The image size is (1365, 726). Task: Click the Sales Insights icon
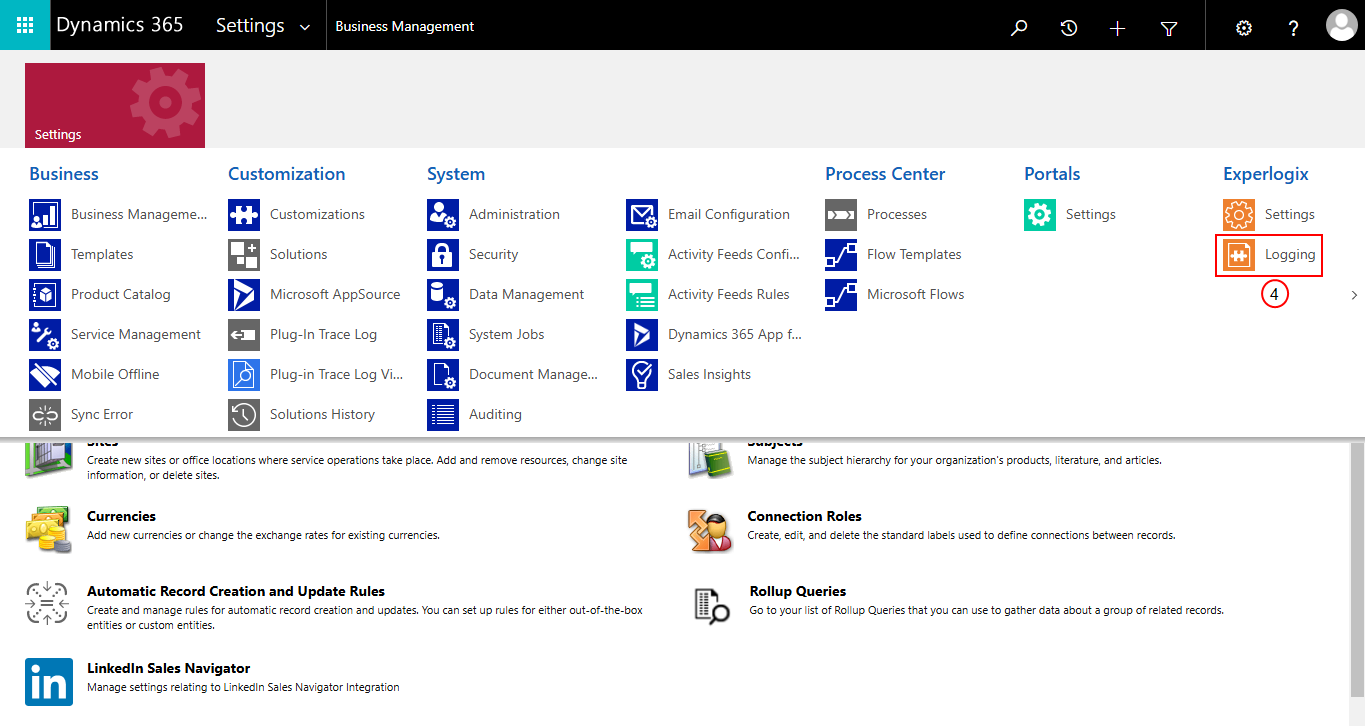(642, 374)
